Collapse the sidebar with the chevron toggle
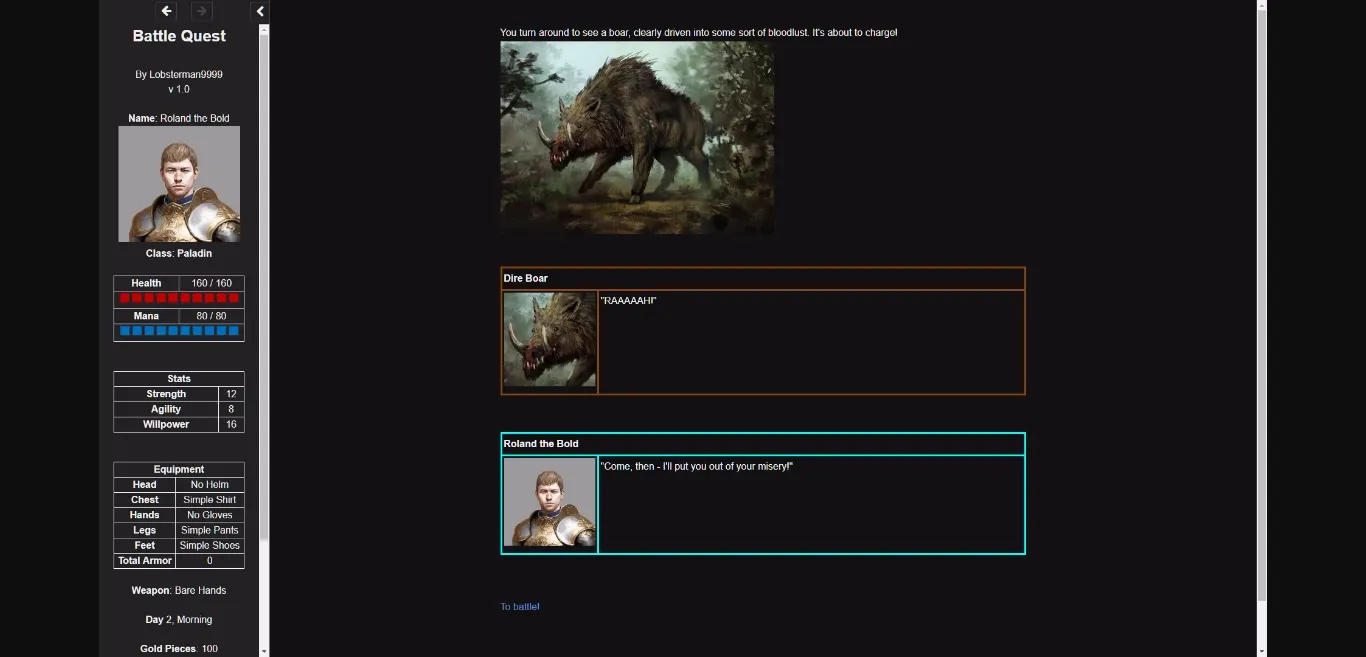1366x657 pixels. tap(260, 11)
